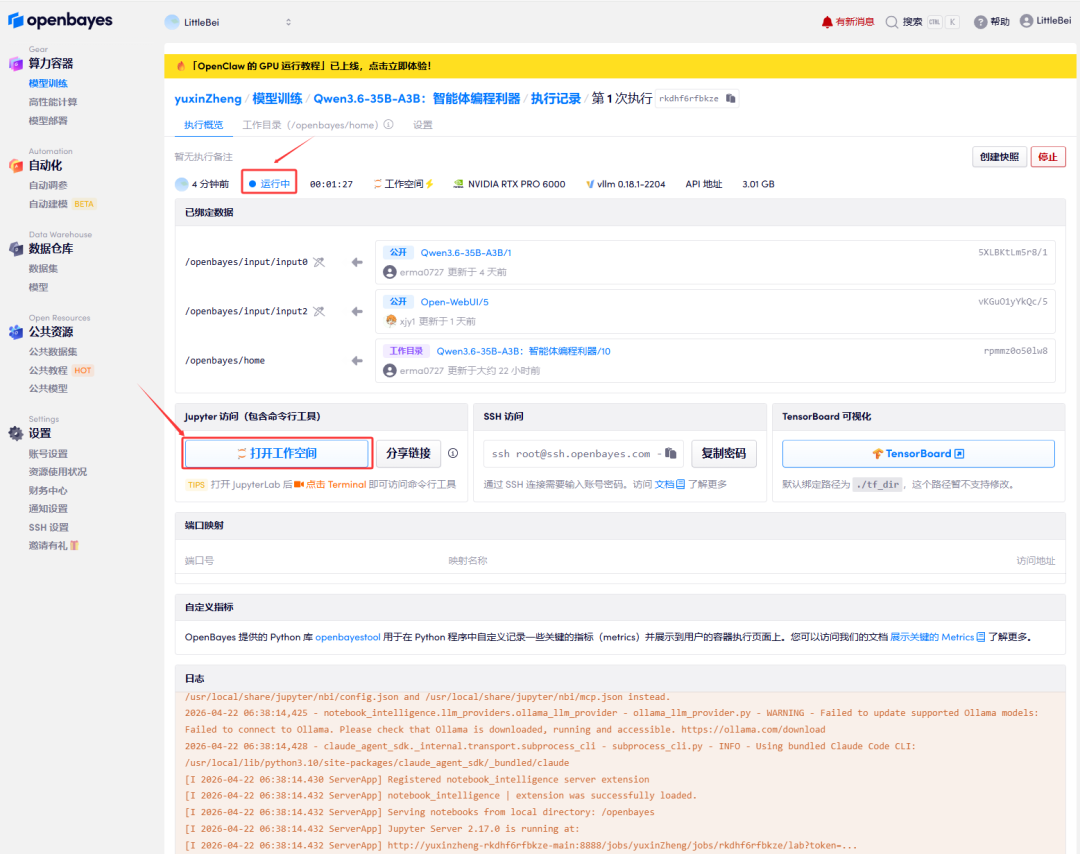The height and width of the screenshot is (854, 1080).
Task: Unbind the /openbayes/input/input2 data
Action: [x=319, y=311]
